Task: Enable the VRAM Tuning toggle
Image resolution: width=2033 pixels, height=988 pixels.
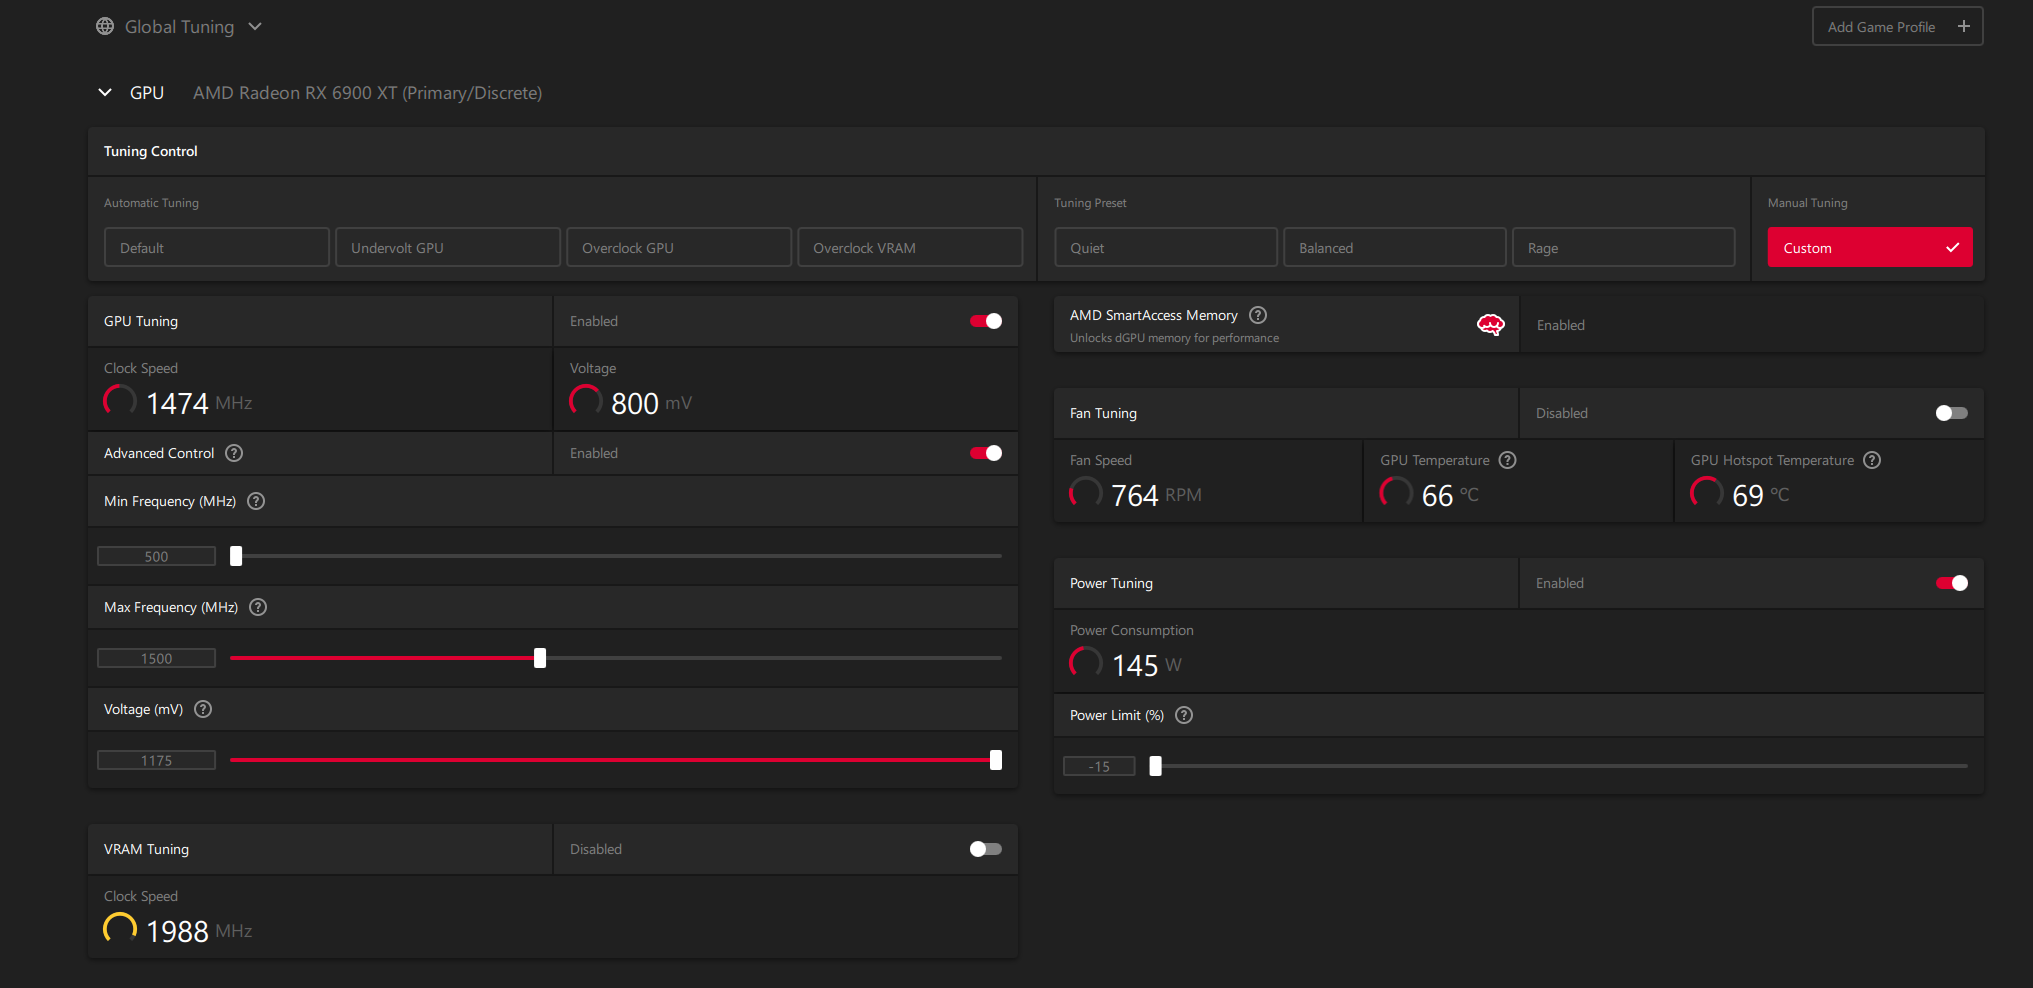Action: pos(985,849)
